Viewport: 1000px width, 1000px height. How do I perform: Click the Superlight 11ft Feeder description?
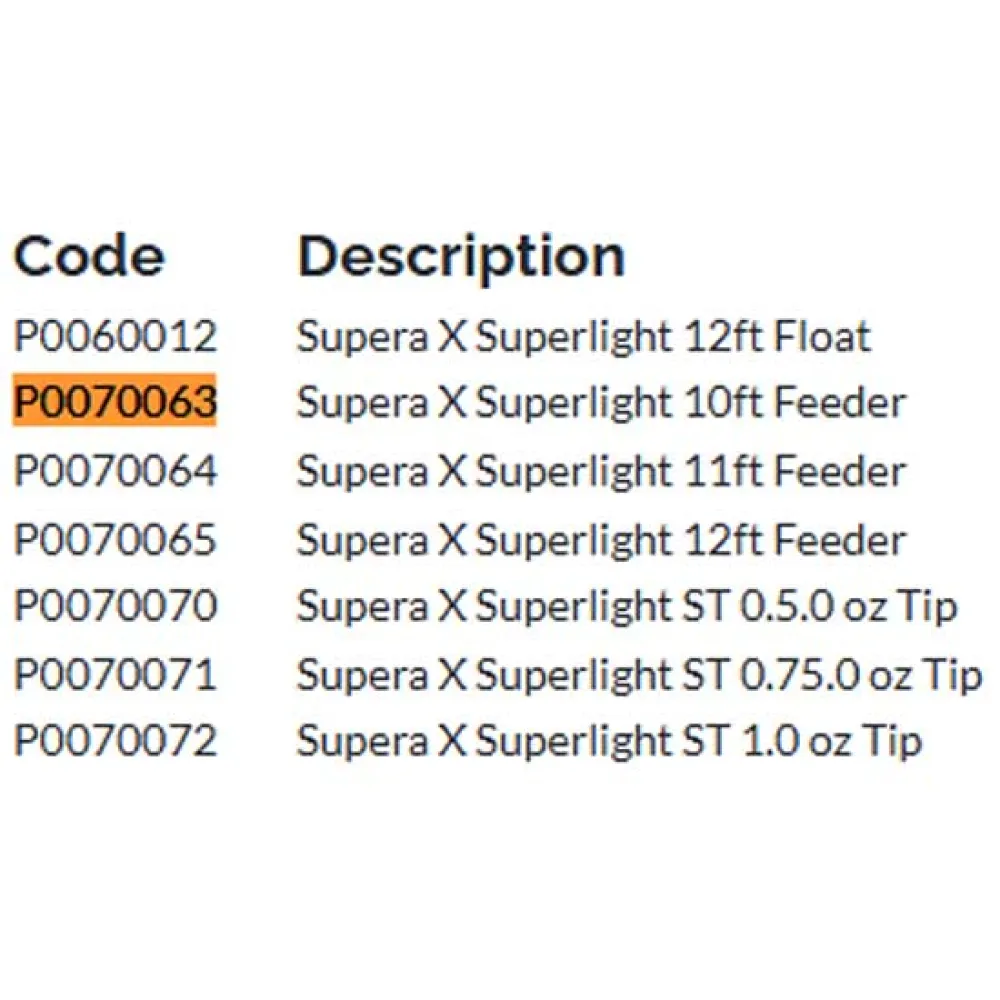pyautogui.click(x=601, y=471)
